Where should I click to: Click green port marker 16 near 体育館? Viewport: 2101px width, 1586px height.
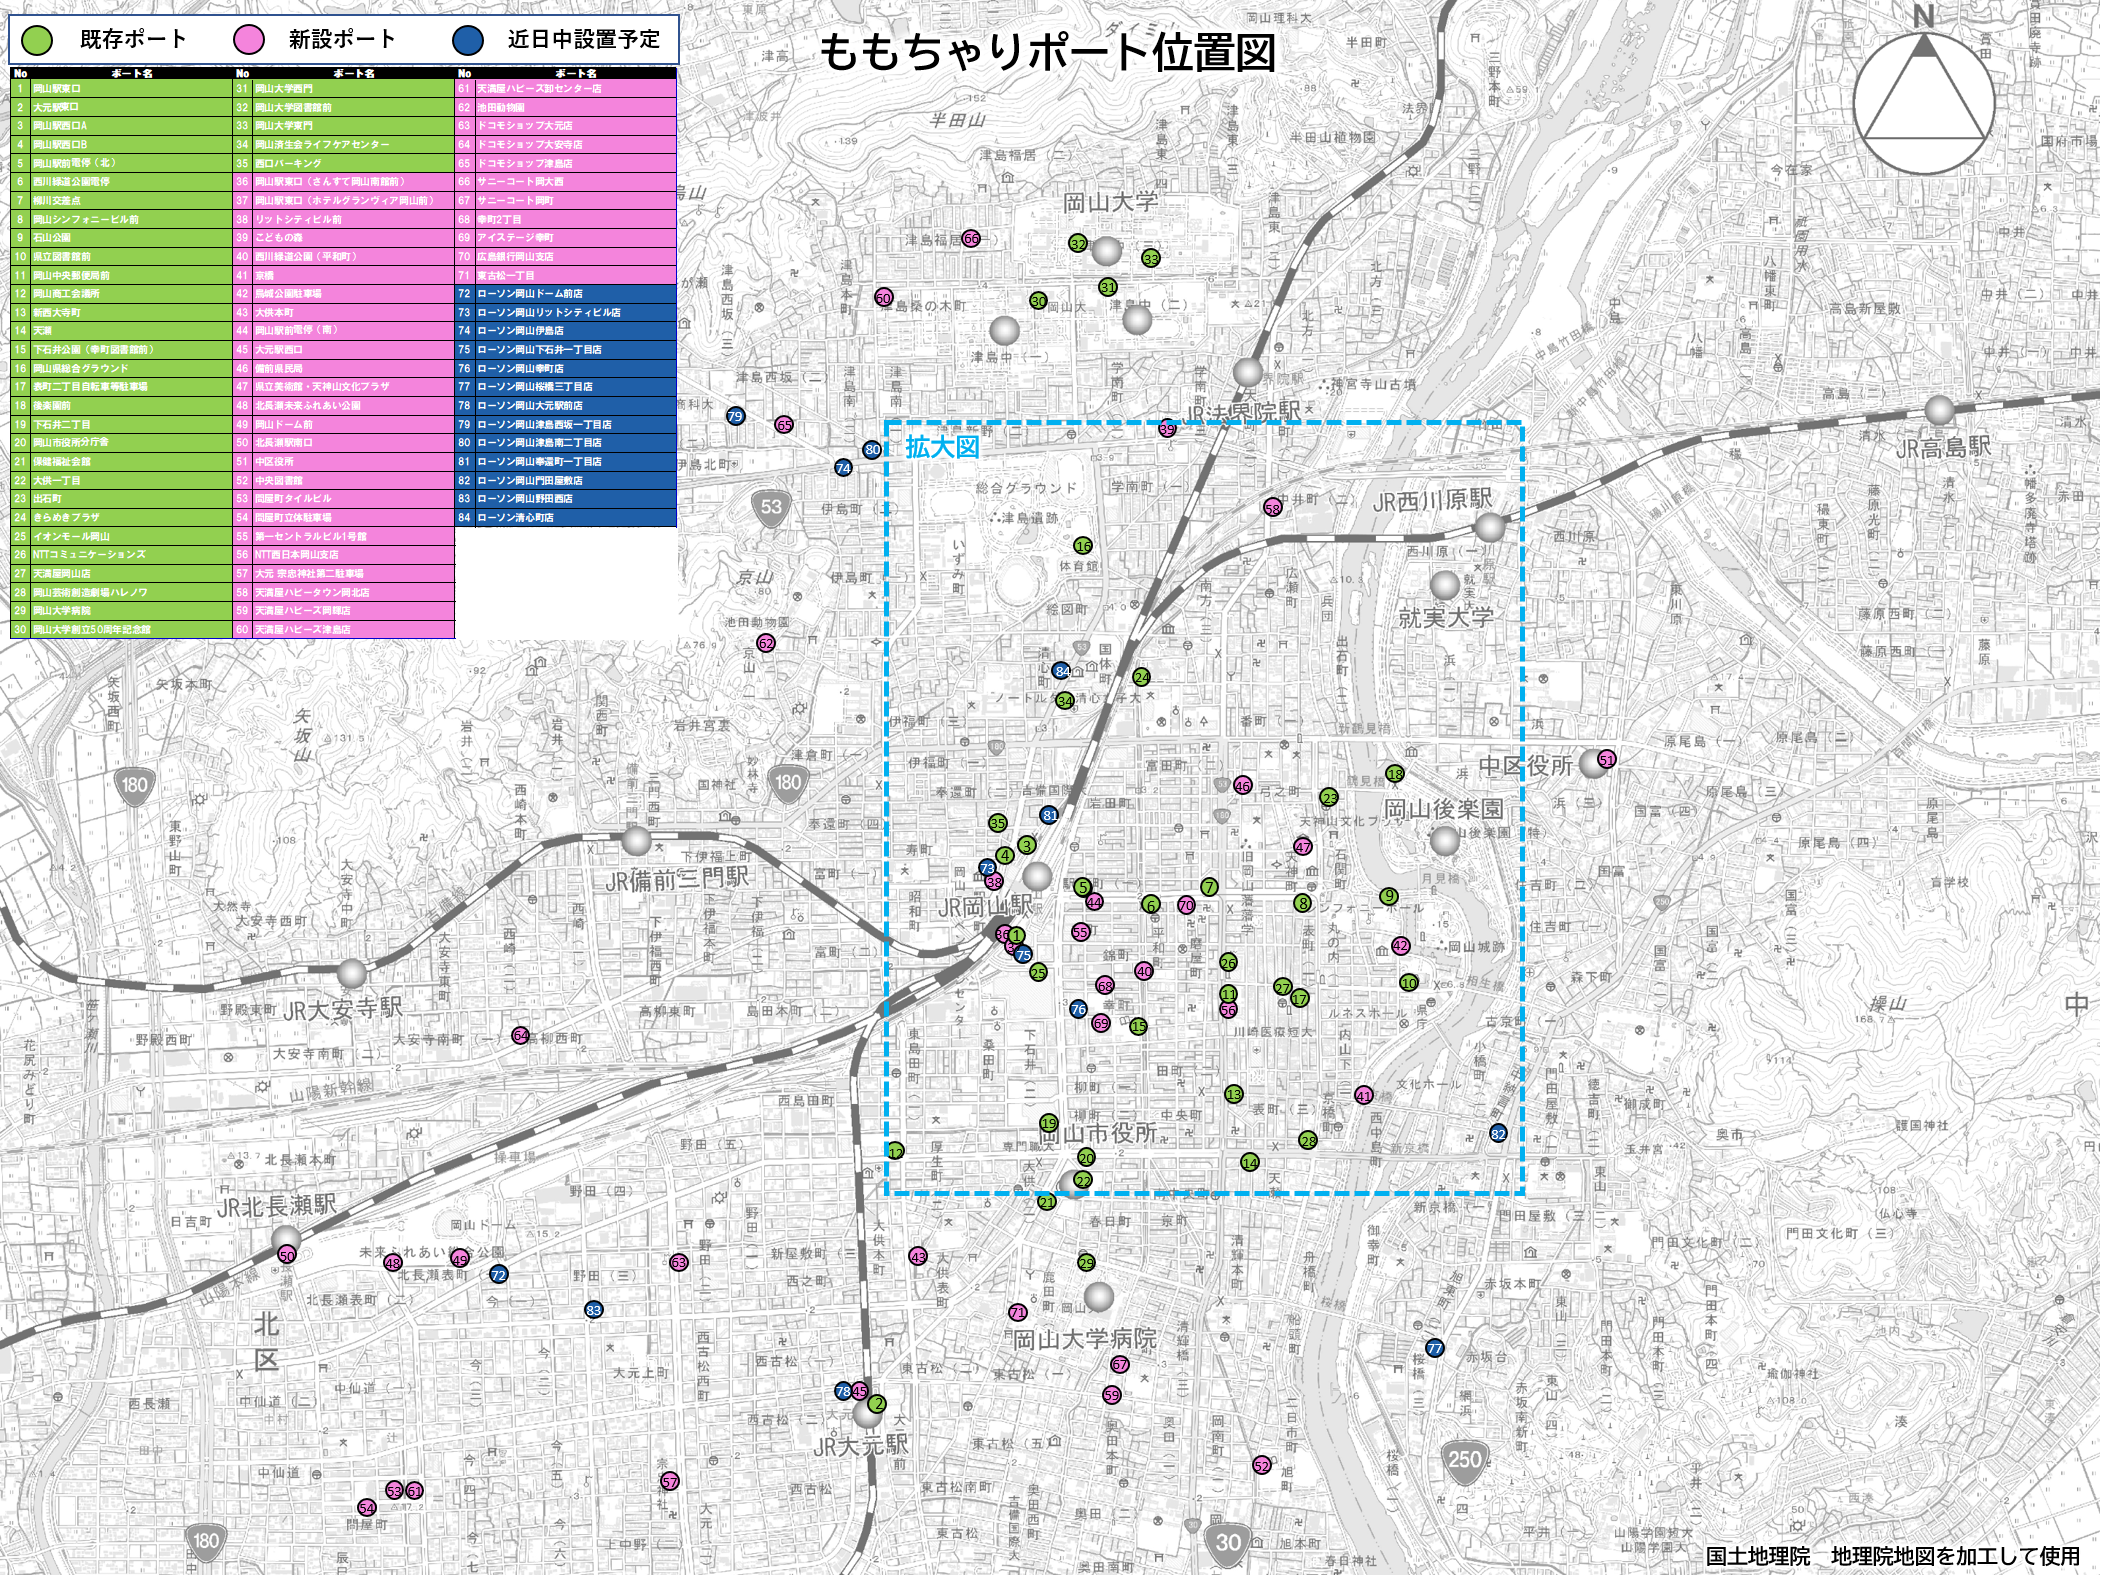(x=1083, y=546)
